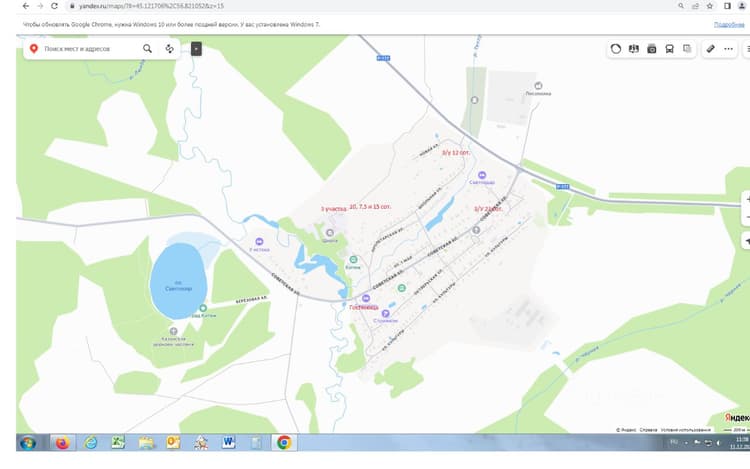Open the three-dots more tools menu
This screenshot has height=469, width=750.
click(x=728, y=49)
